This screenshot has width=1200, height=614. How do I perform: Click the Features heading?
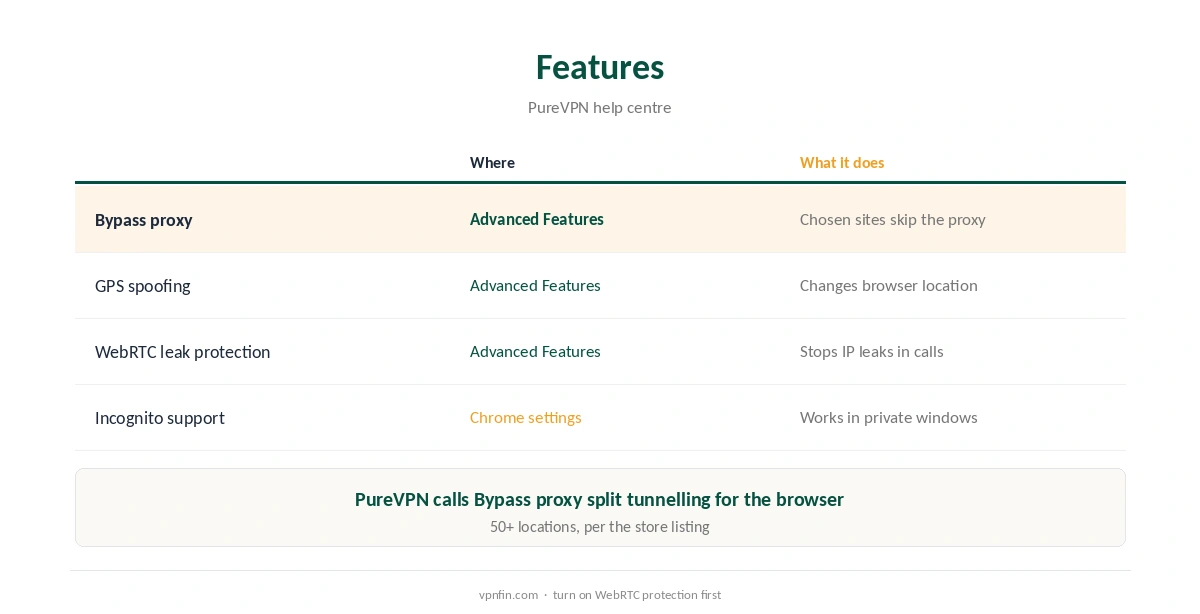pyautogui.click(x=600, y=67)
